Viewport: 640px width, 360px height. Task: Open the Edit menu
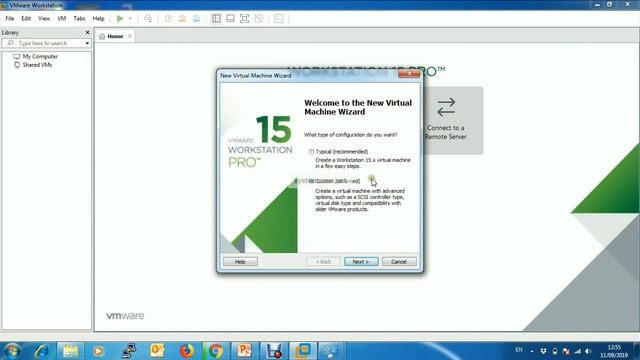click(x=26, y=18)
